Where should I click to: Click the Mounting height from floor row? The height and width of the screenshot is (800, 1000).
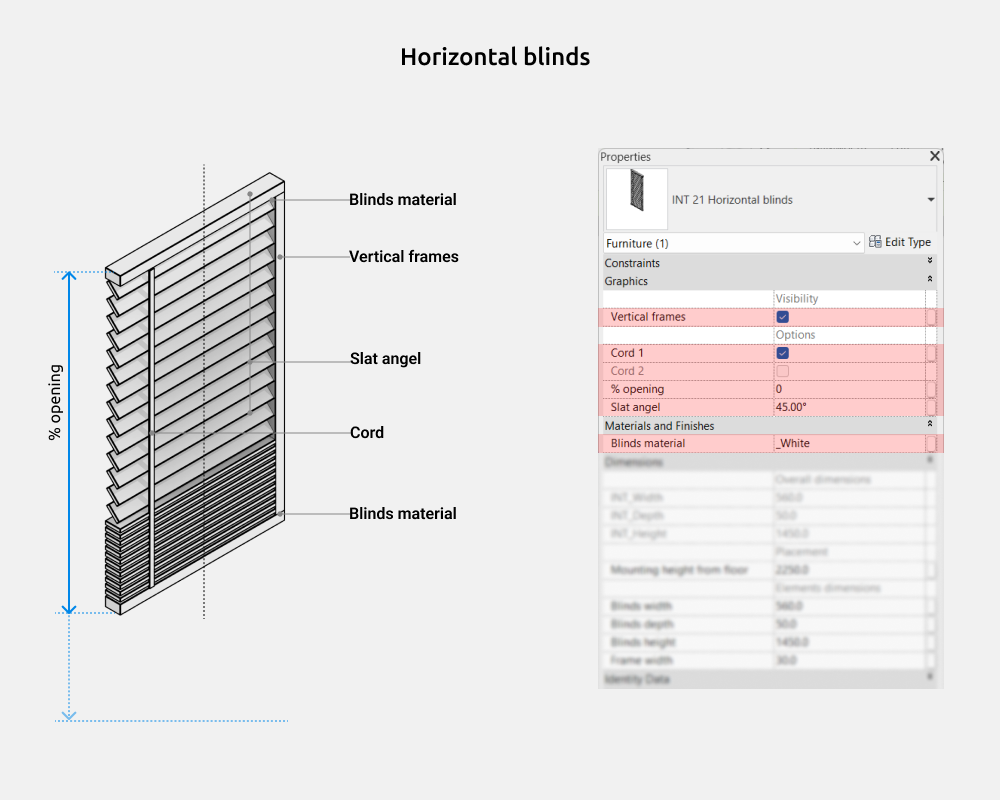tap(768, 570)
